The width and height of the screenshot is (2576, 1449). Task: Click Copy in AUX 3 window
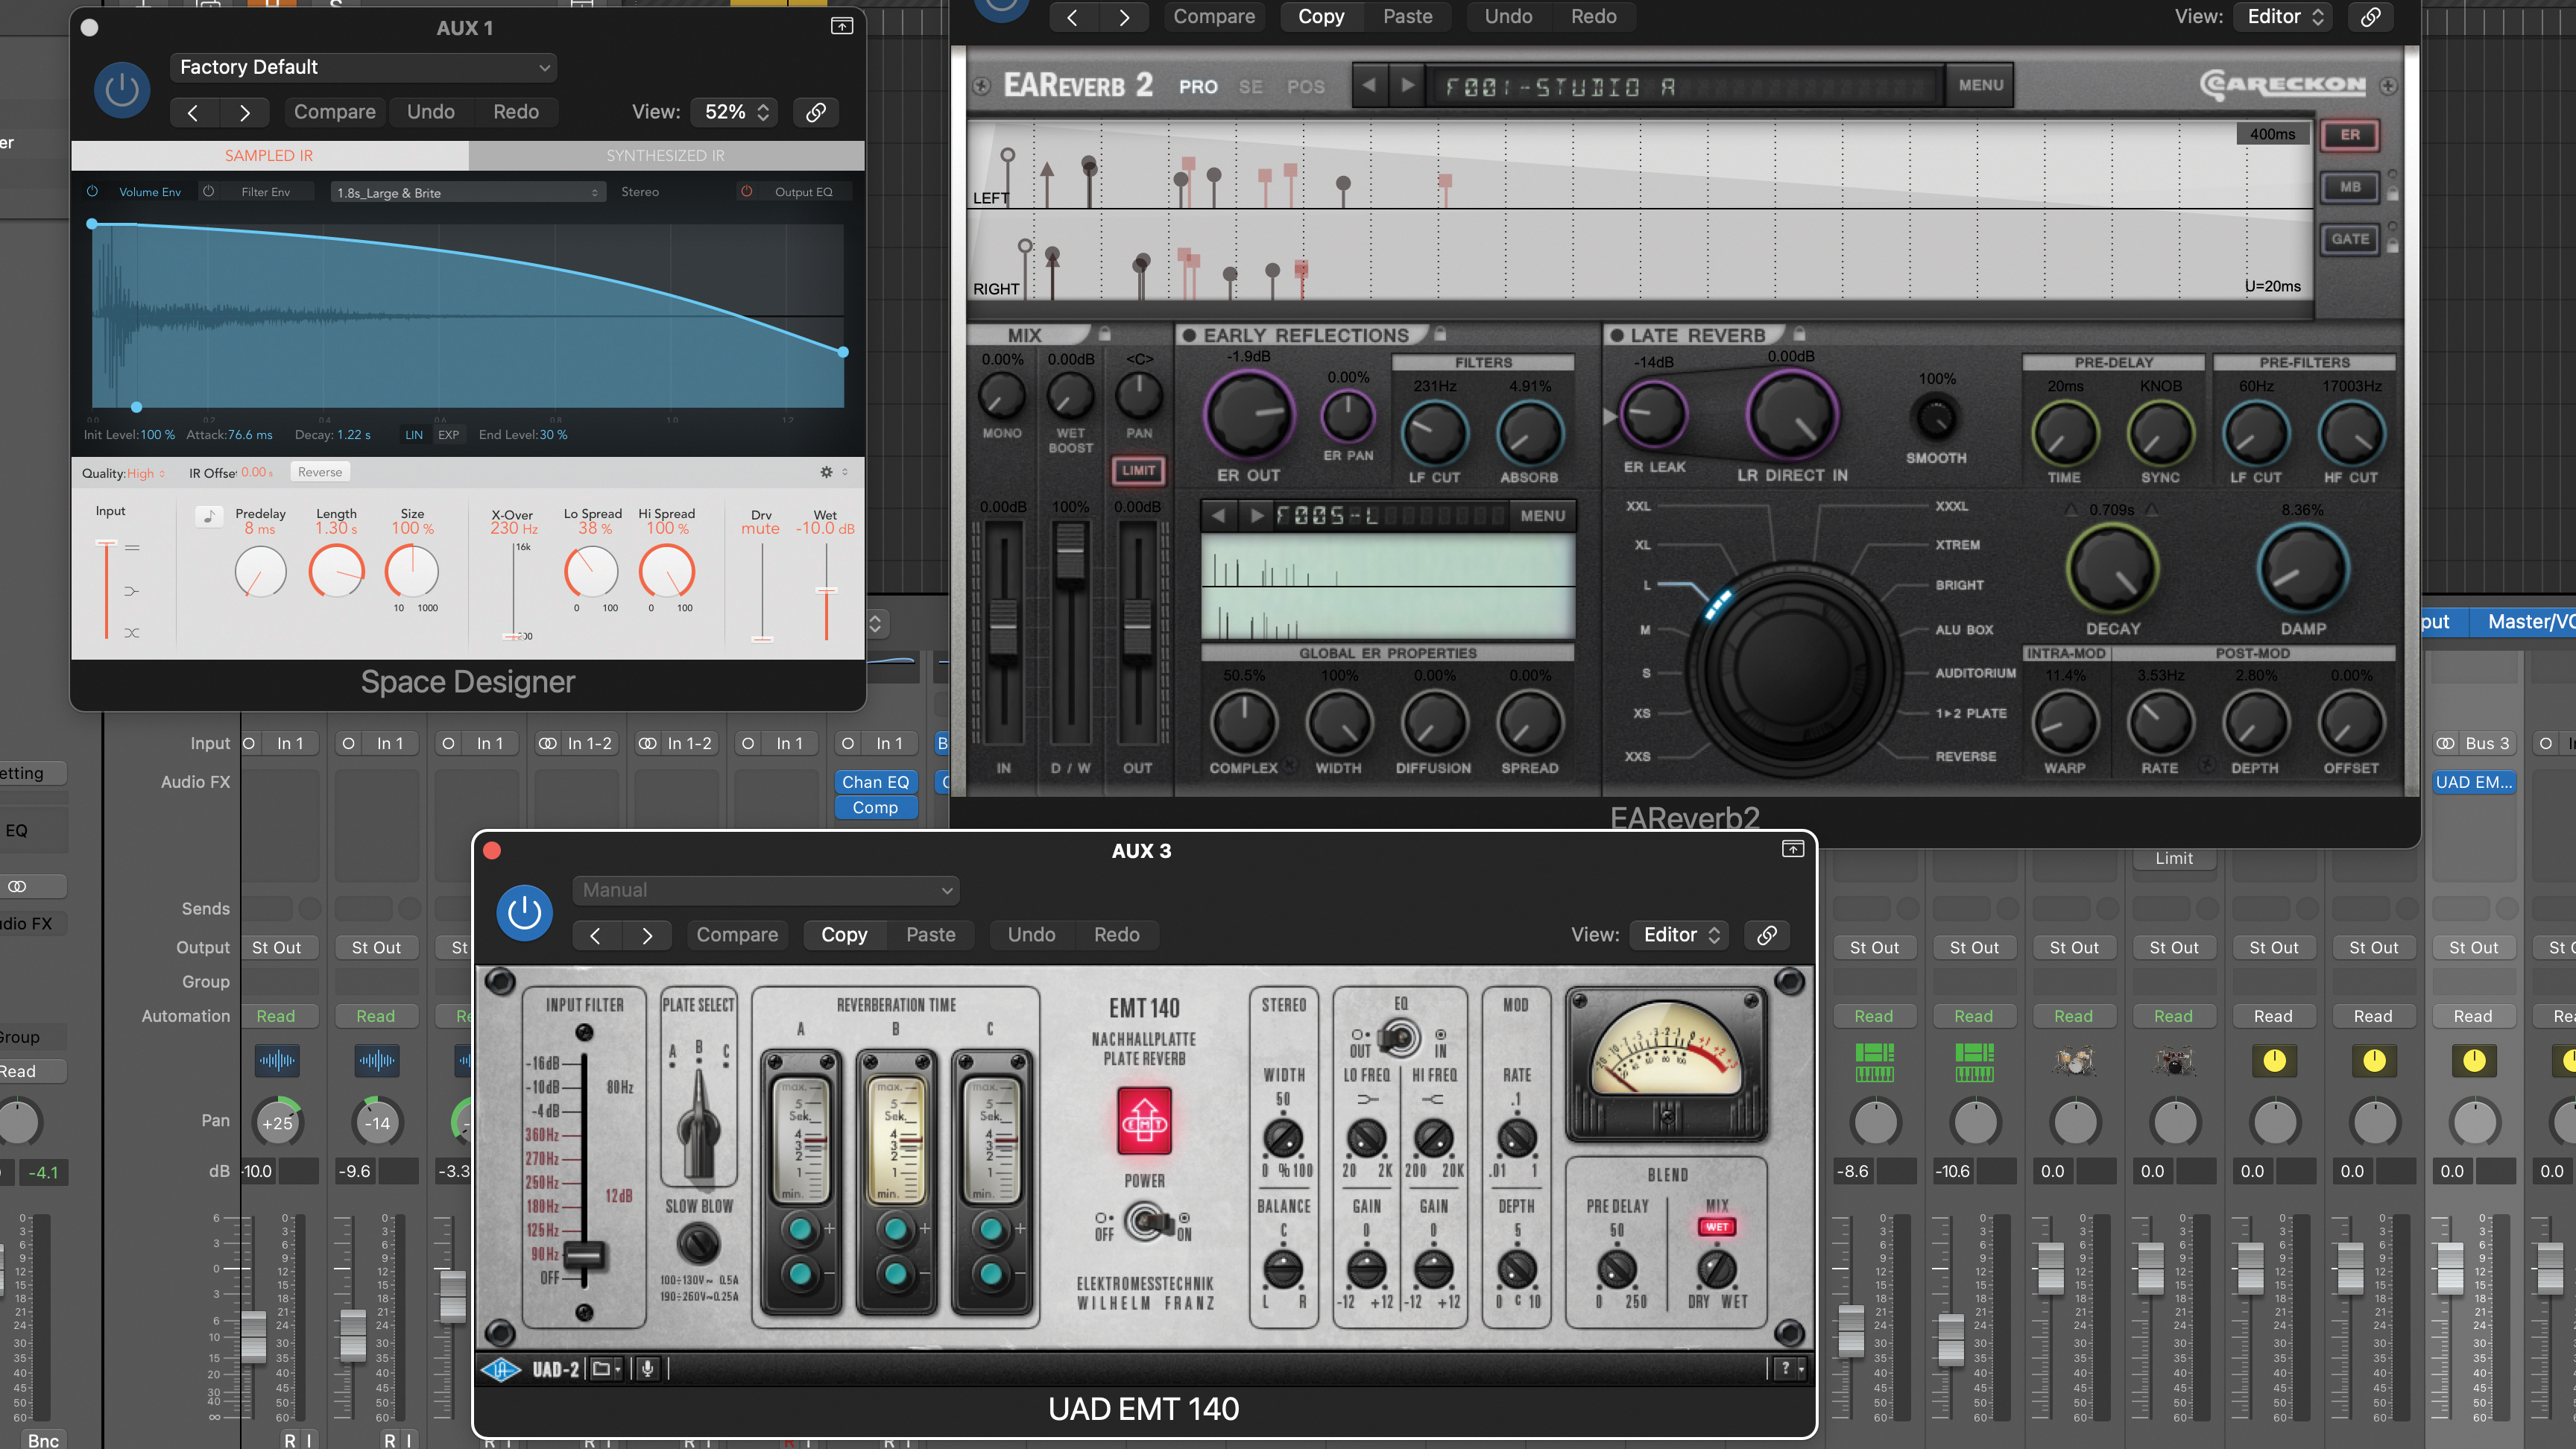tap(844, 934)
